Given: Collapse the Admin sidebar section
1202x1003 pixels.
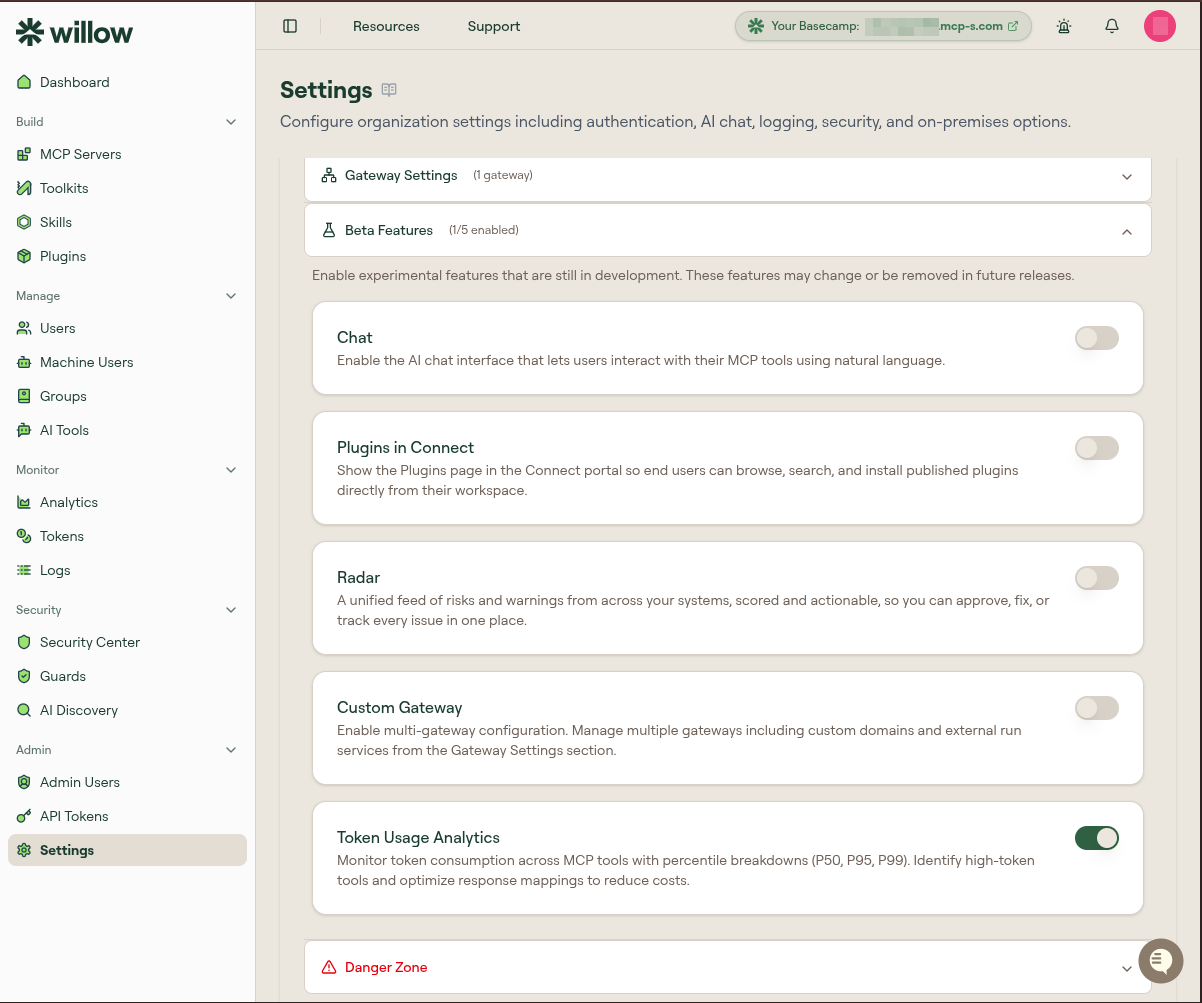Looking at the screenshot, I should 231,750.
